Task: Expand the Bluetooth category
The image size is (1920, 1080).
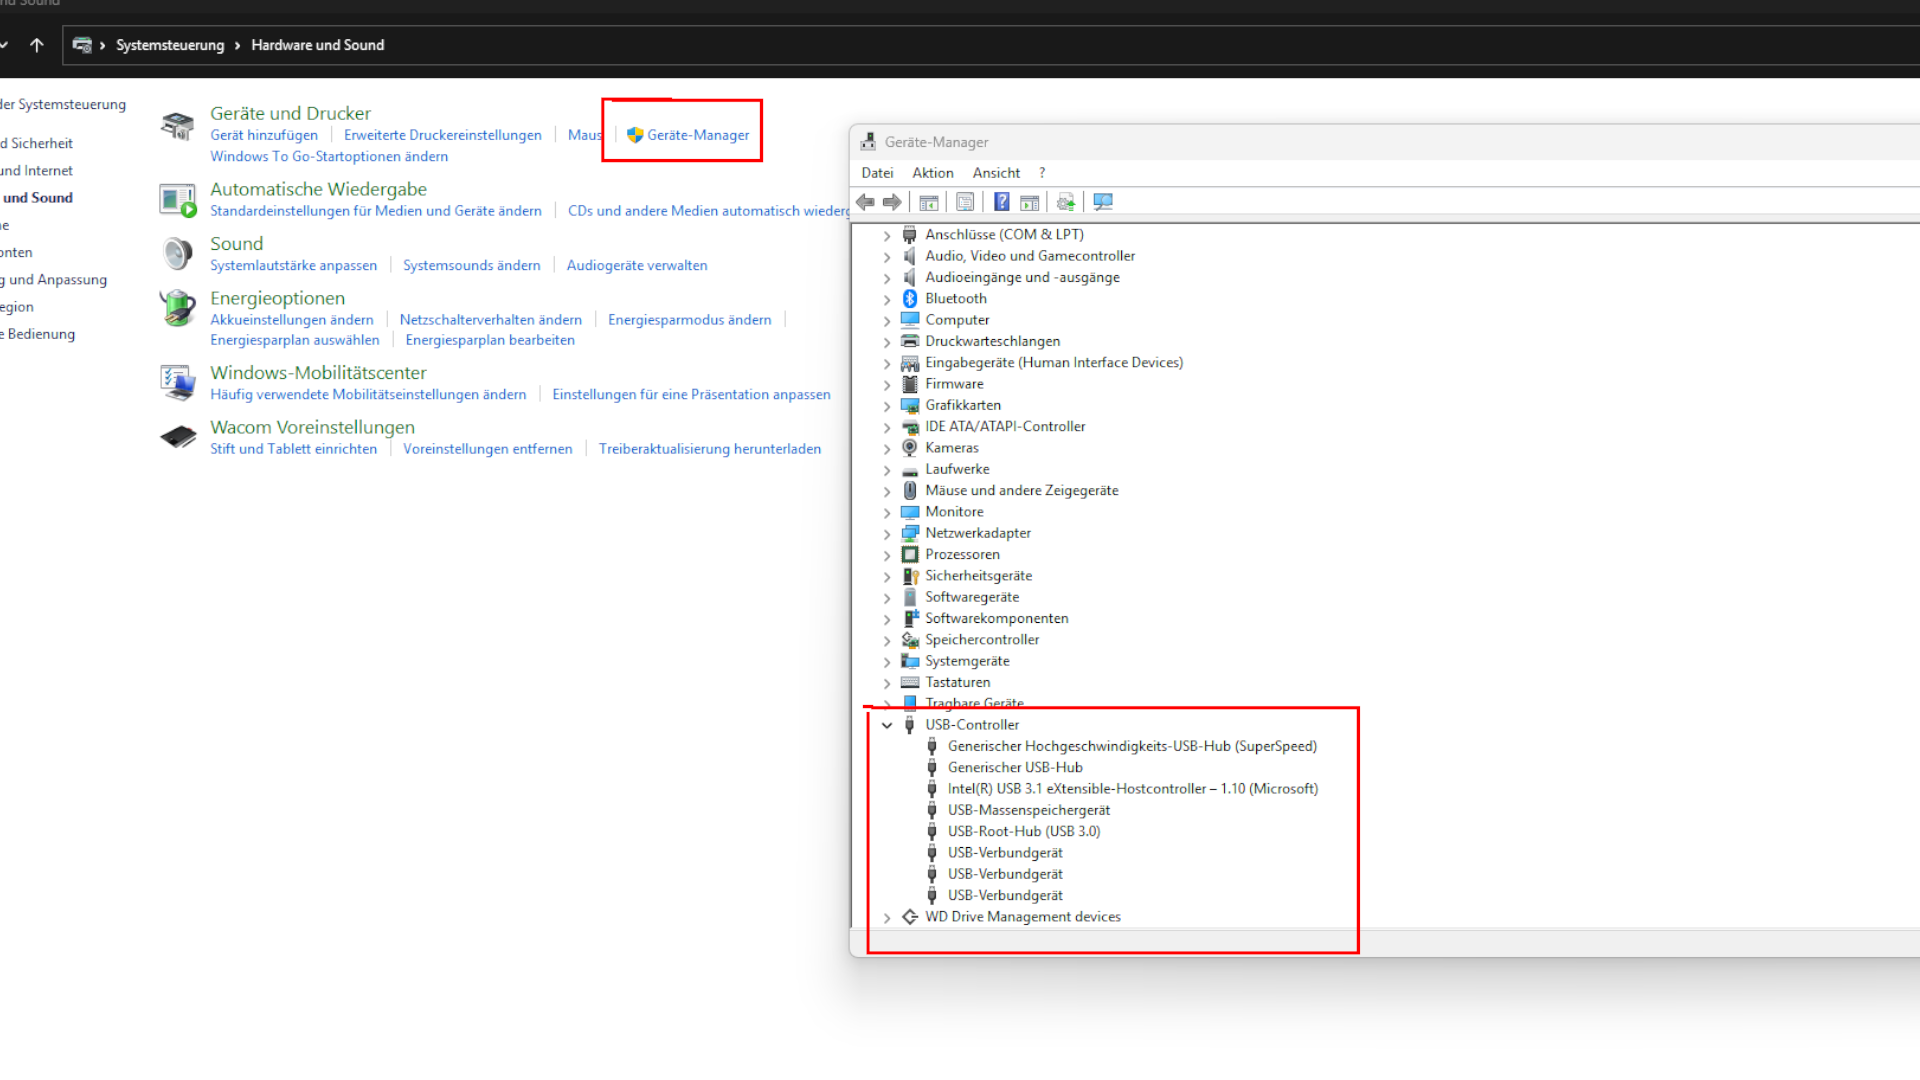Action: point(887,299)
